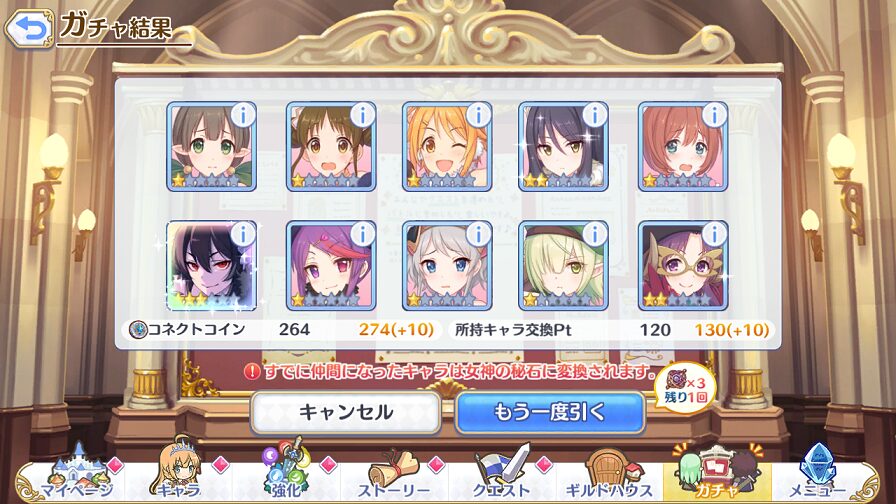Open the マイページ tab
The height and width of the screenshot is (504, 896).
pos(76,473)
